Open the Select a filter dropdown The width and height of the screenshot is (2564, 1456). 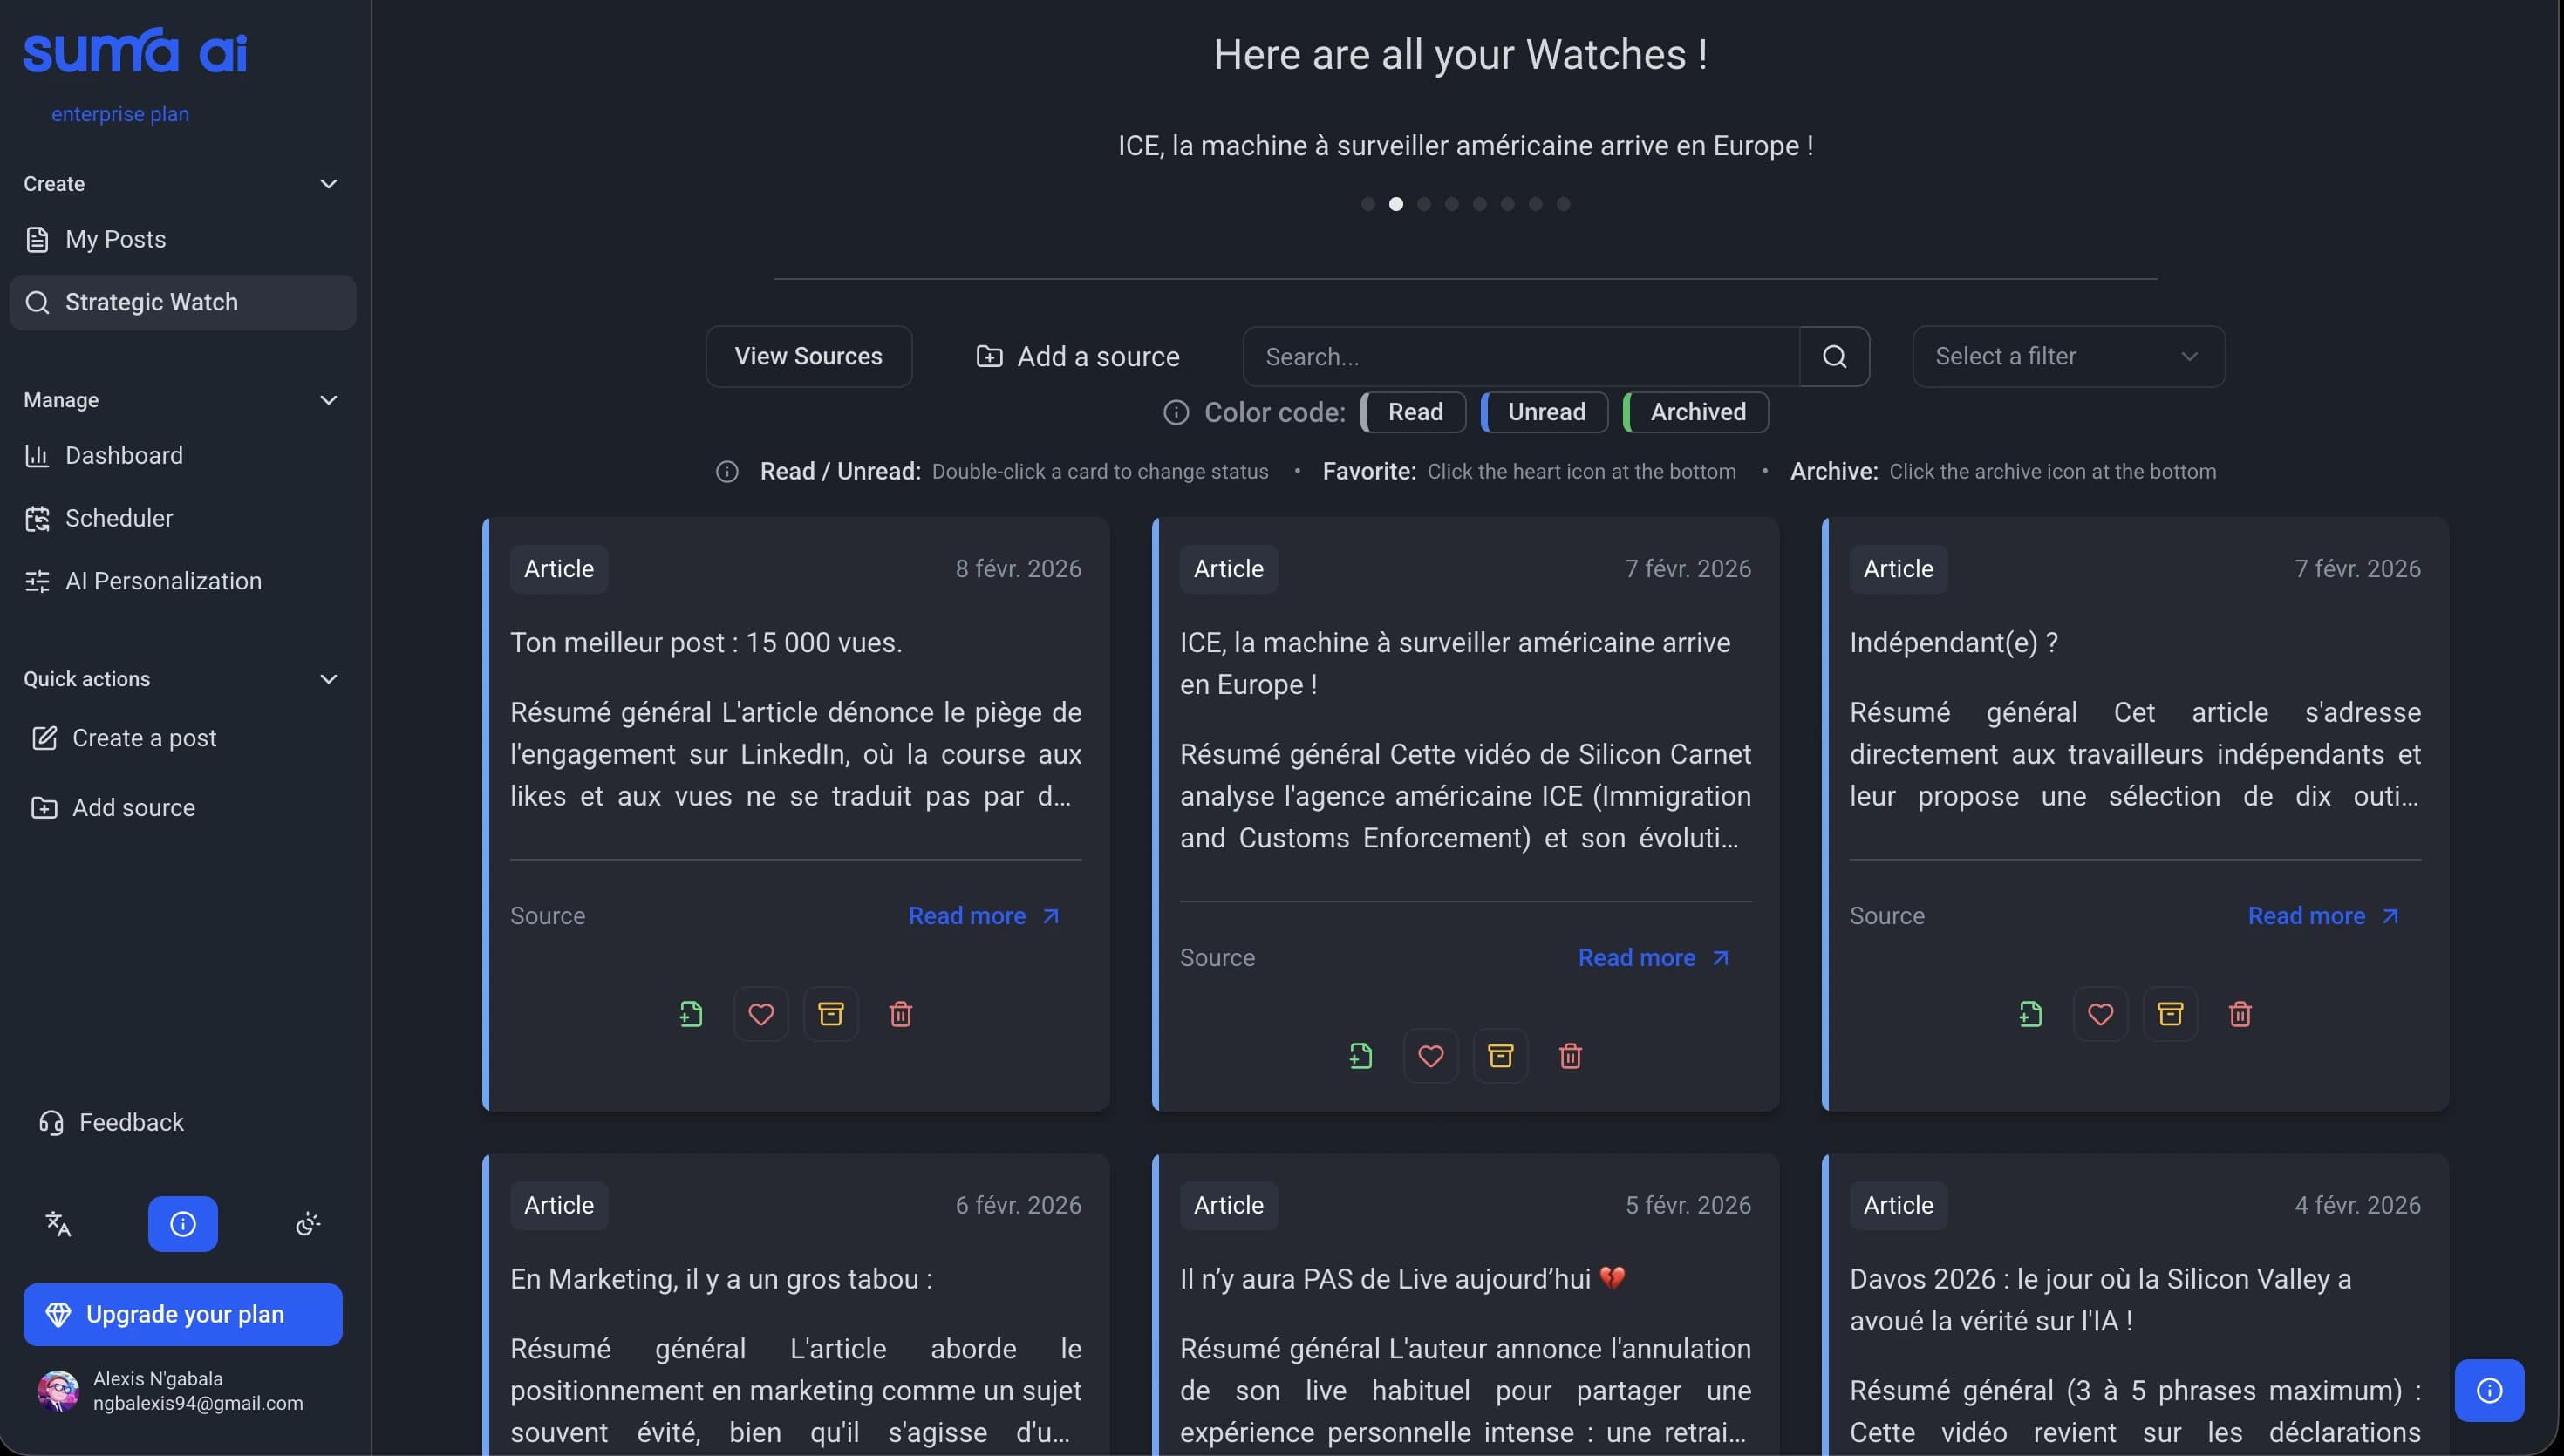coord(2068,357)
